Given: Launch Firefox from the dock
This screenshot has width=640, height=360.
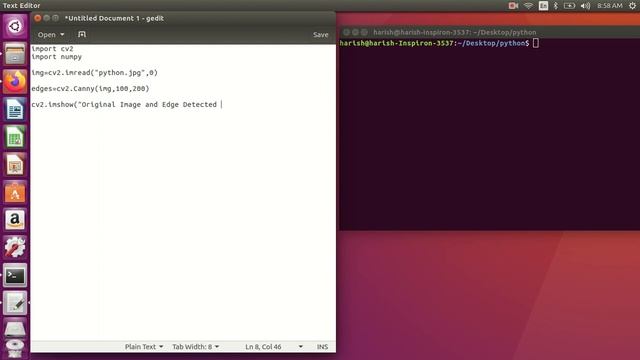Looking at the screenshot, I should pyautogui.click(x=15, y=81).
